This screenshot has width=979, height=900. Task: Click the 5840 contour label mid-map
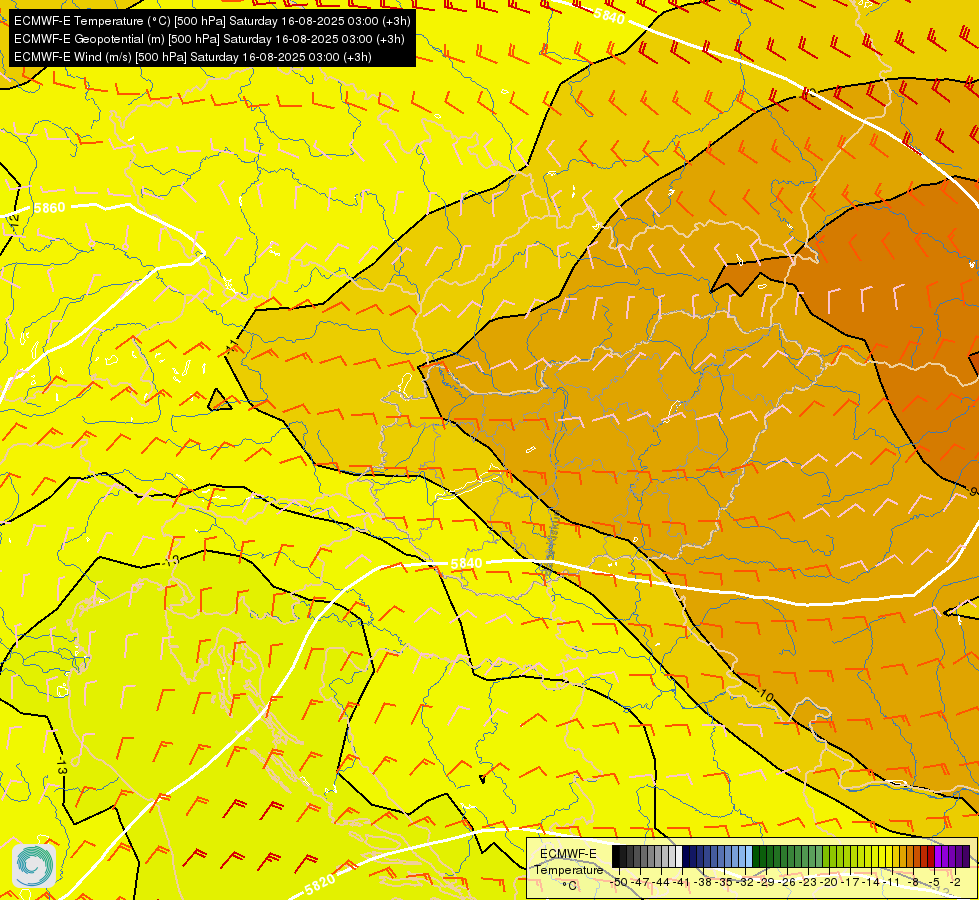[x=466, y=563]
